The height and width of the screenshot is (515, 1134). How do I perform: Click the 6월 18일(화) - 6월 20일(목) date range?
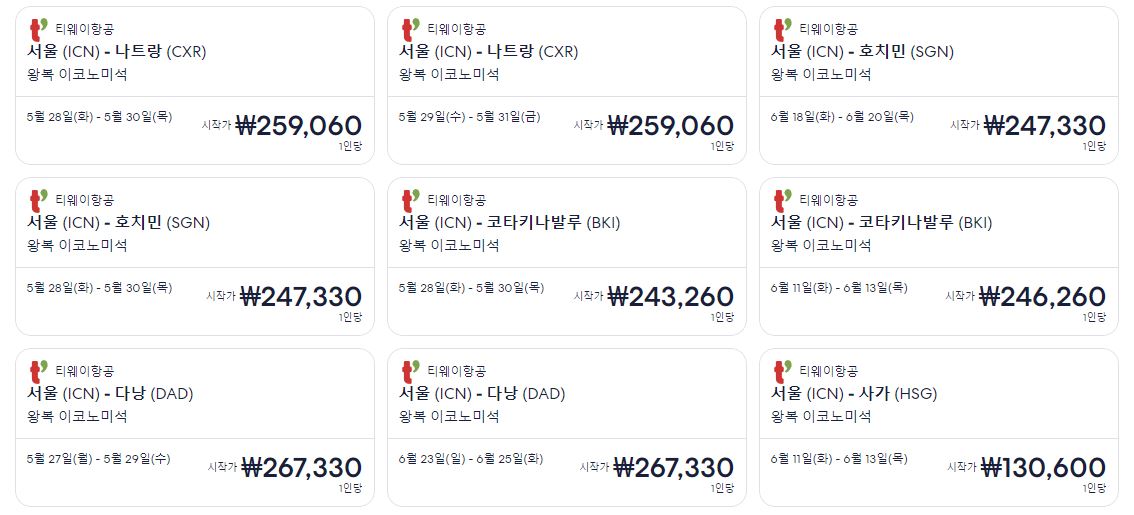[842, 116]
